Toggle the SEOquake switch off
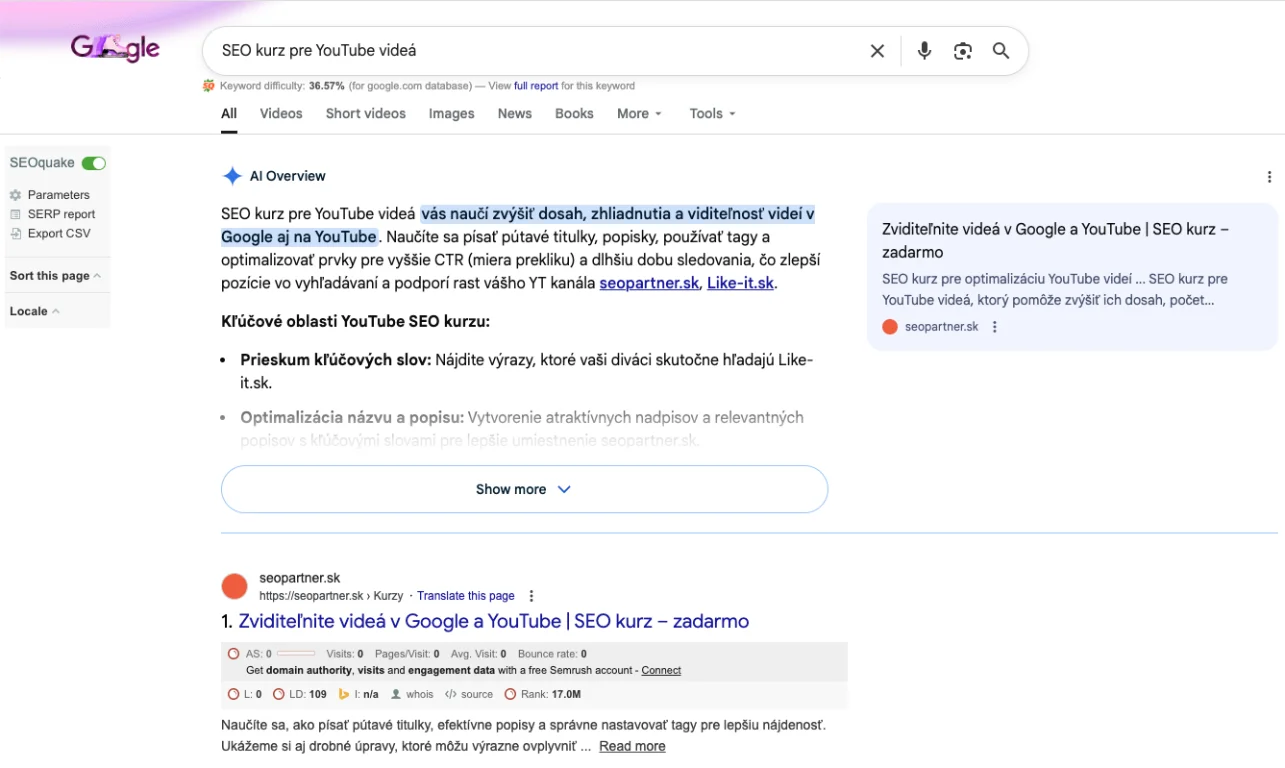 click(94, 163)
